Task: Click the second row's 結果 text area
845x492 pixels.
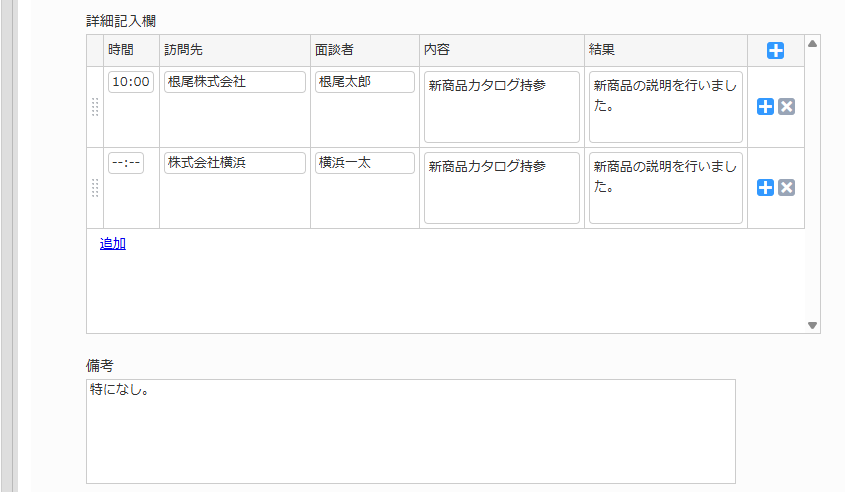Action: (666, 188)
